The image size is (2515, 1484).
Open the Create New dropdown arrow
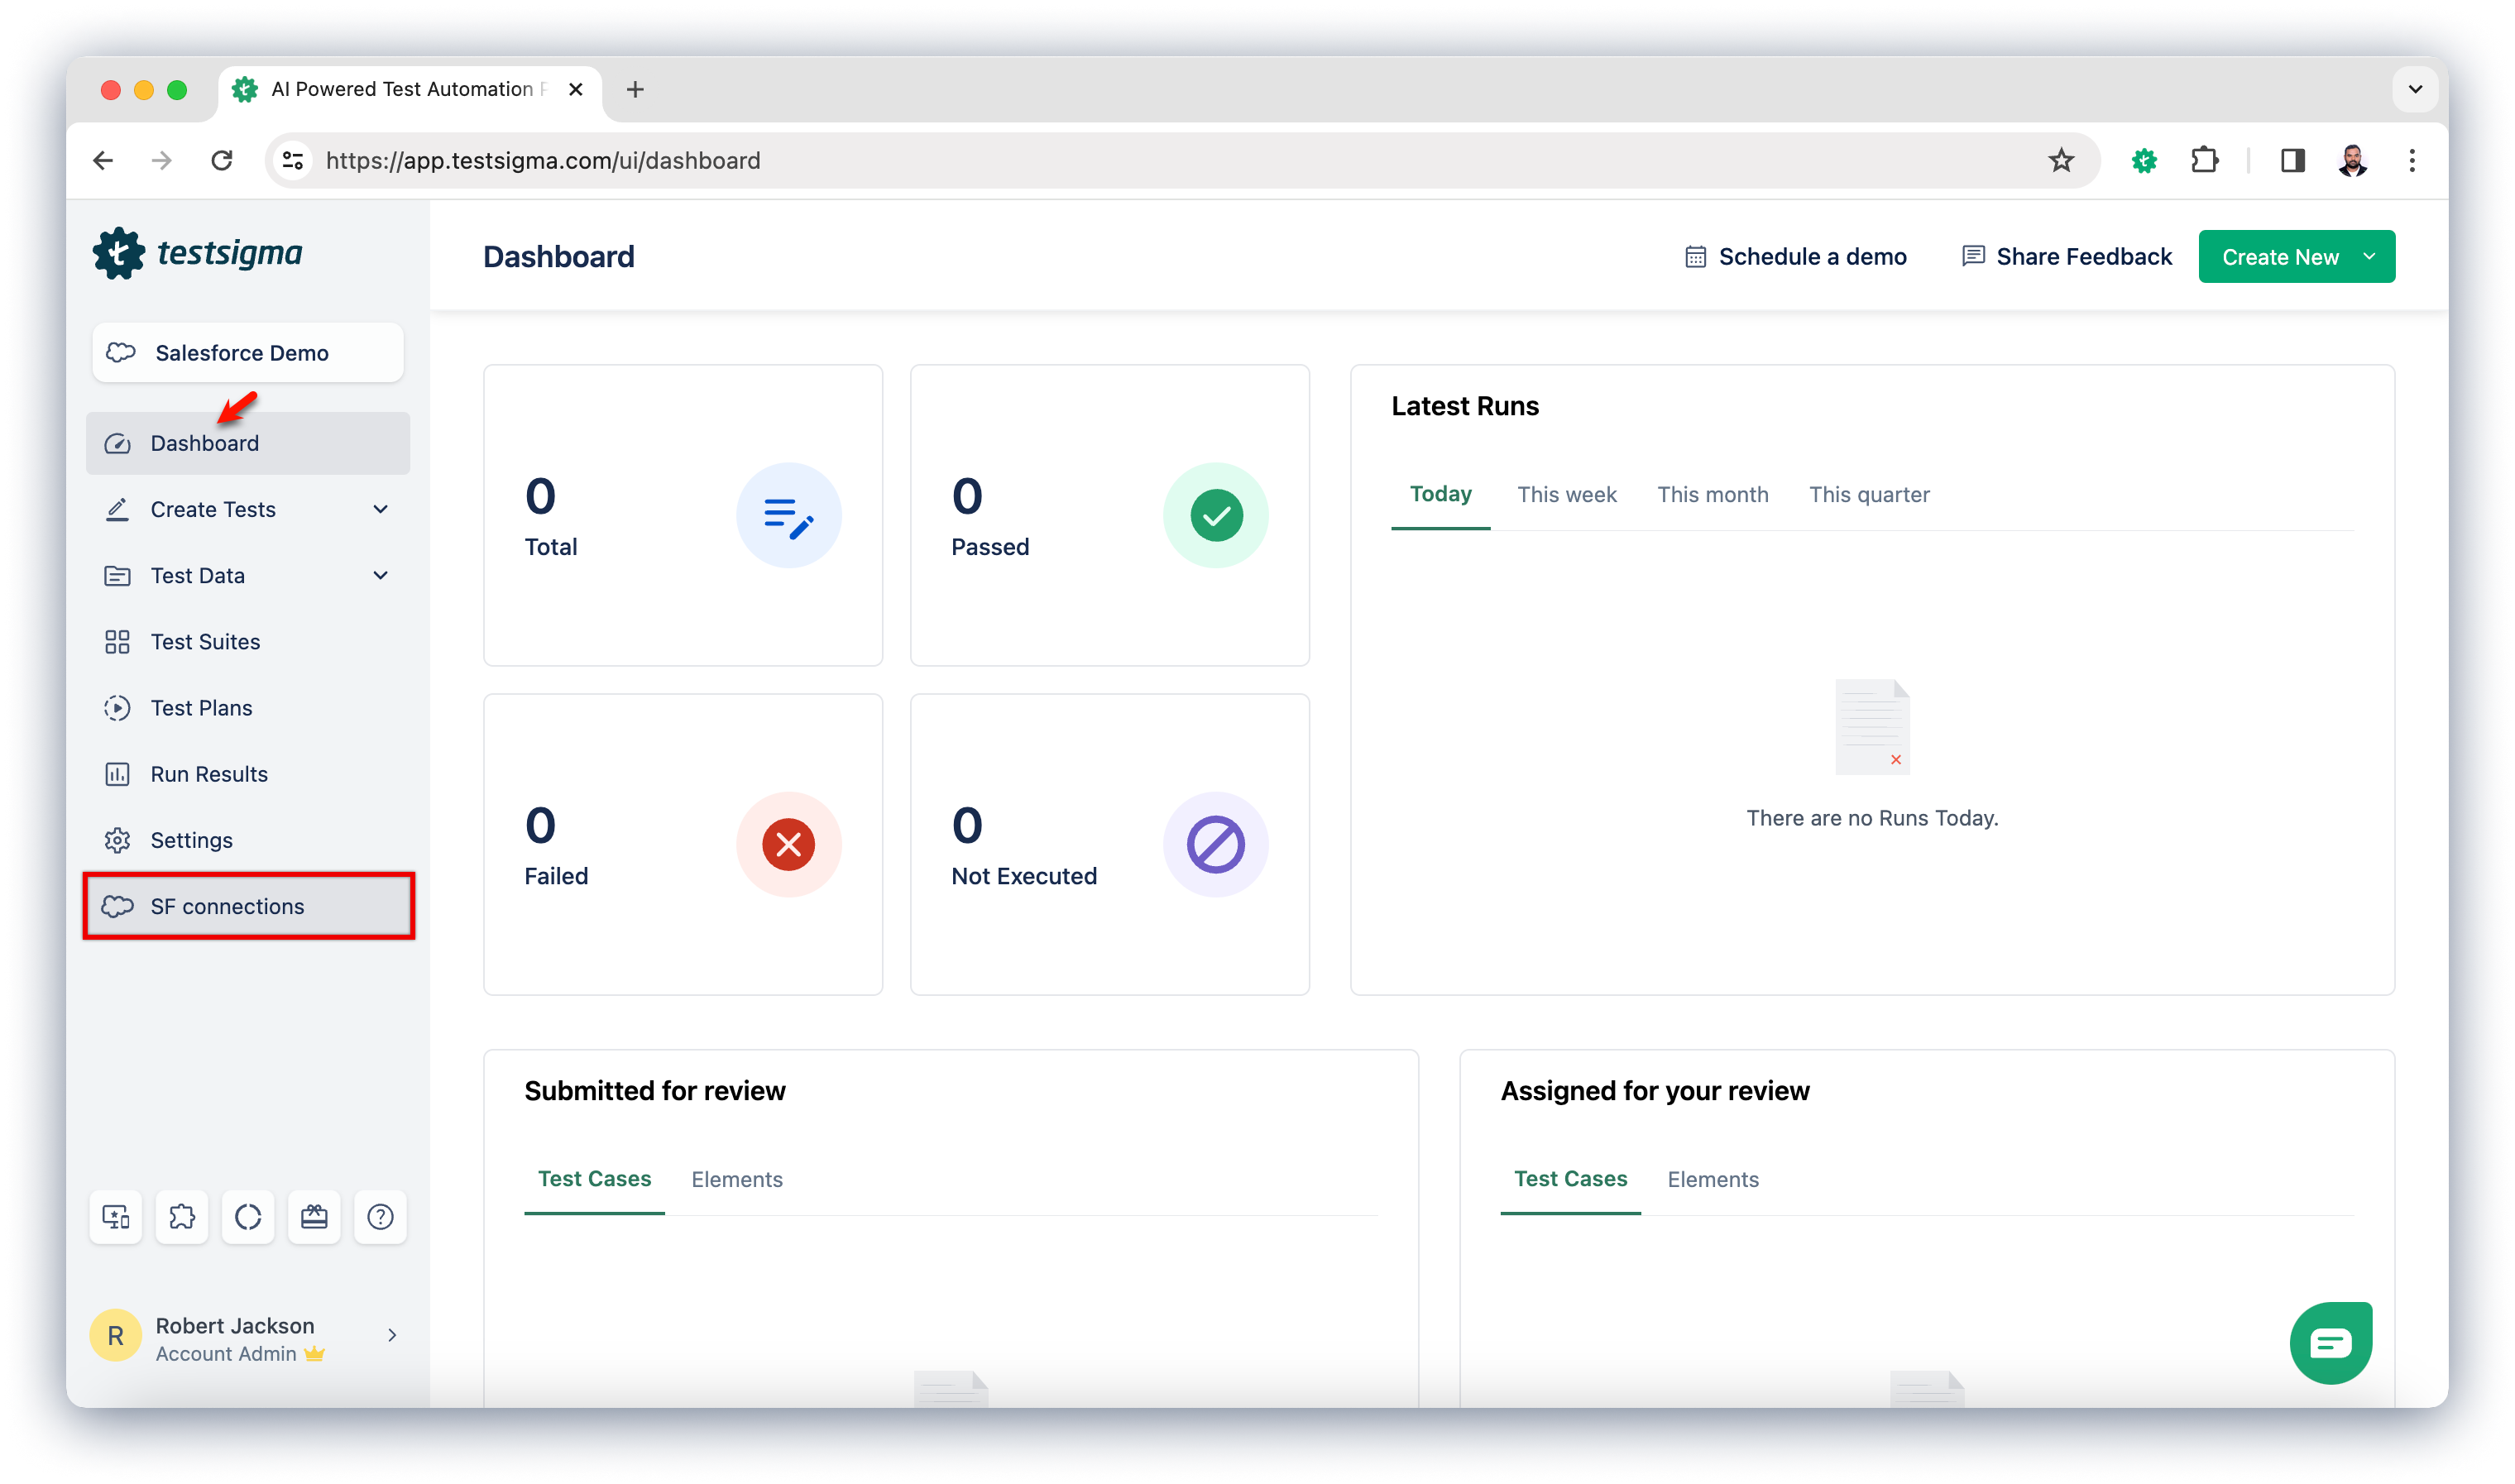2369,257
